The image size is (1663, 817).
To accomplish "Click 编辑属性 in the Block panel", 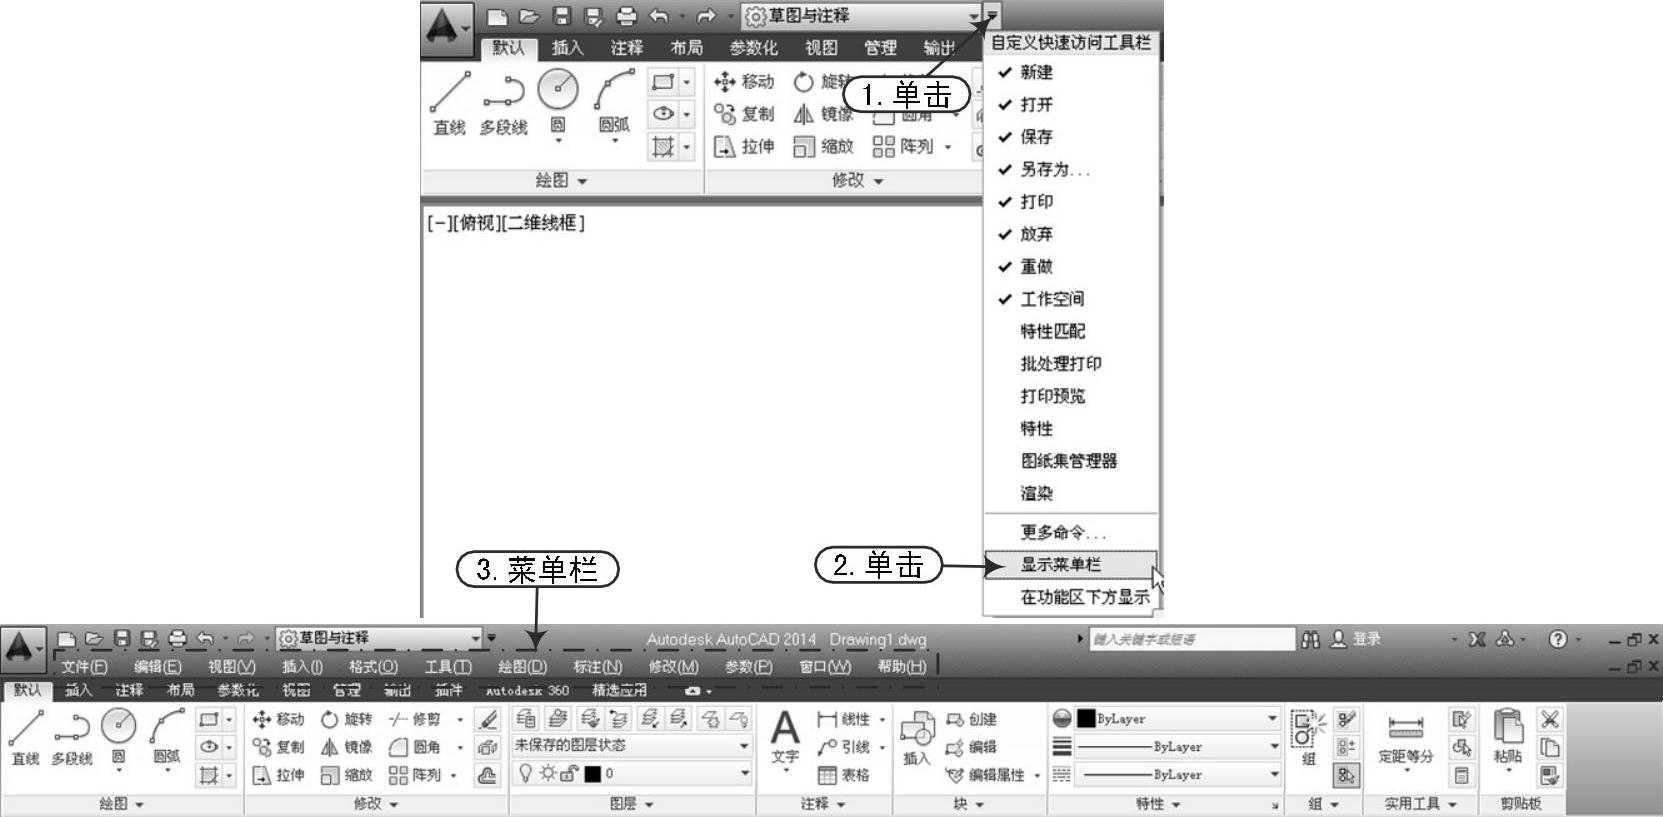I will click(986, 775).
